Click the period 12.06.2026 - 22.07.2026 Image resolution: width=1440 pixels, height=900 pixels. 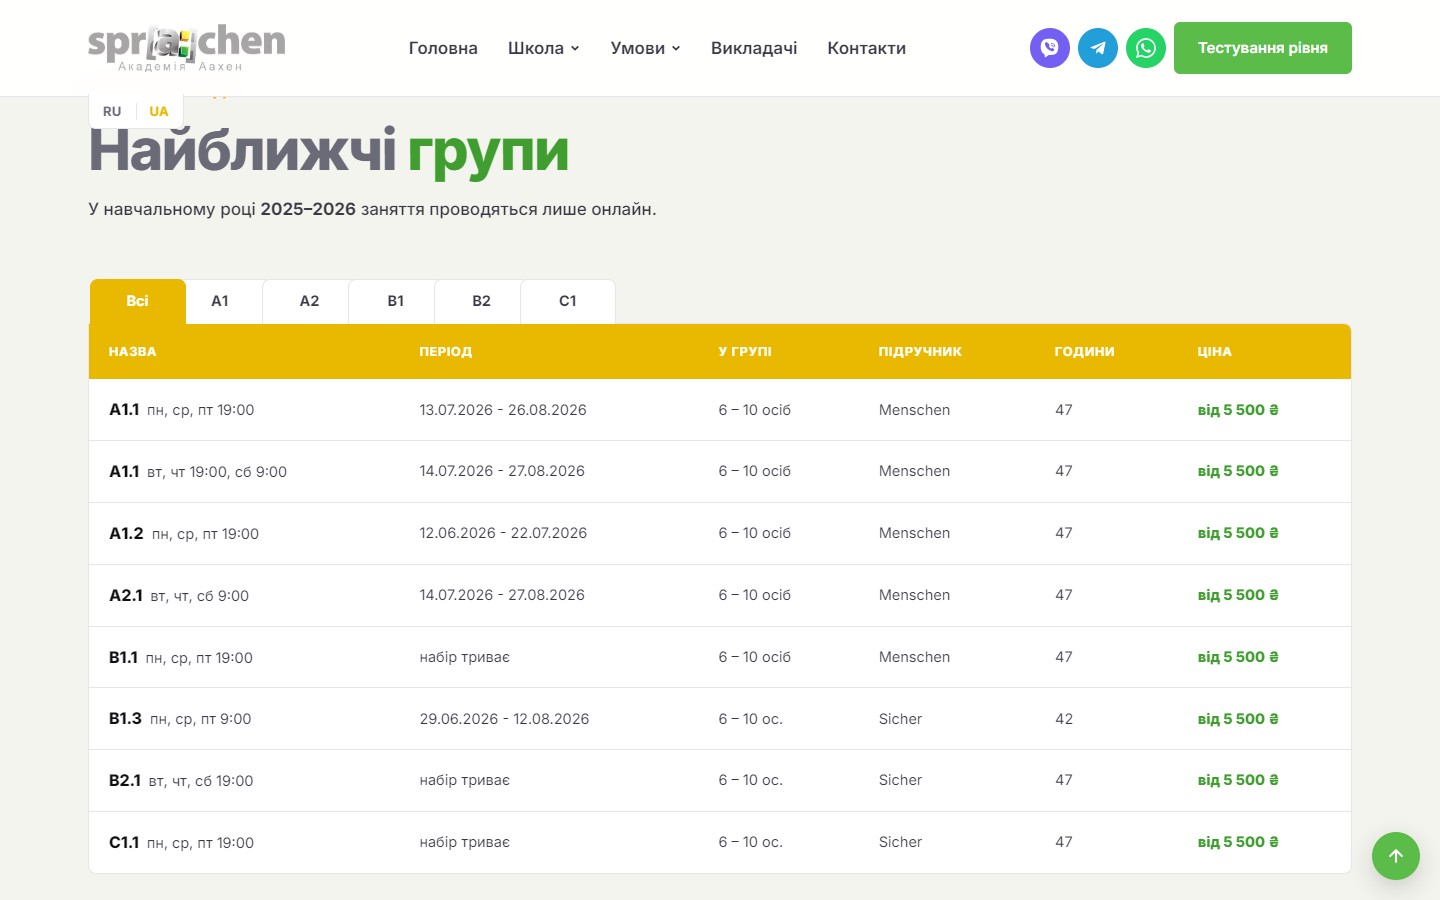[503, 533]
